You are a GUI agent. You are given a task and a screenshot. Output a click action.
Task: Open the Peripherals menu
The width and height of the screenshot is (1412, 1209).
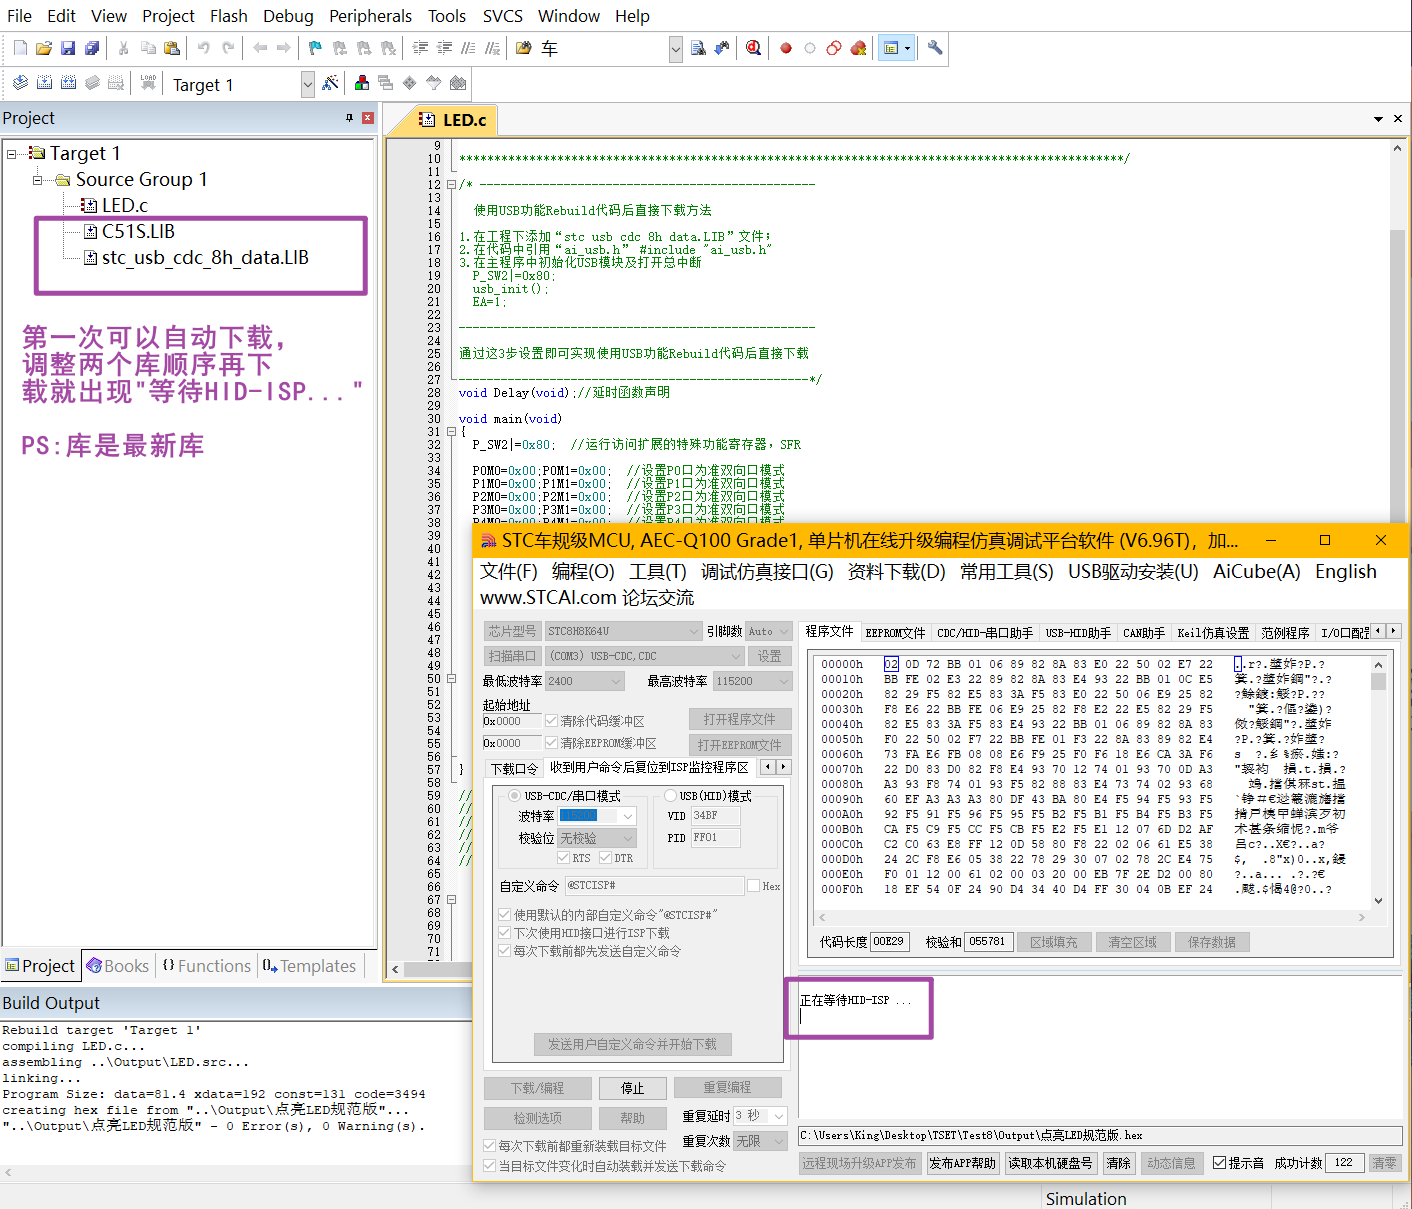click(370, 16)
